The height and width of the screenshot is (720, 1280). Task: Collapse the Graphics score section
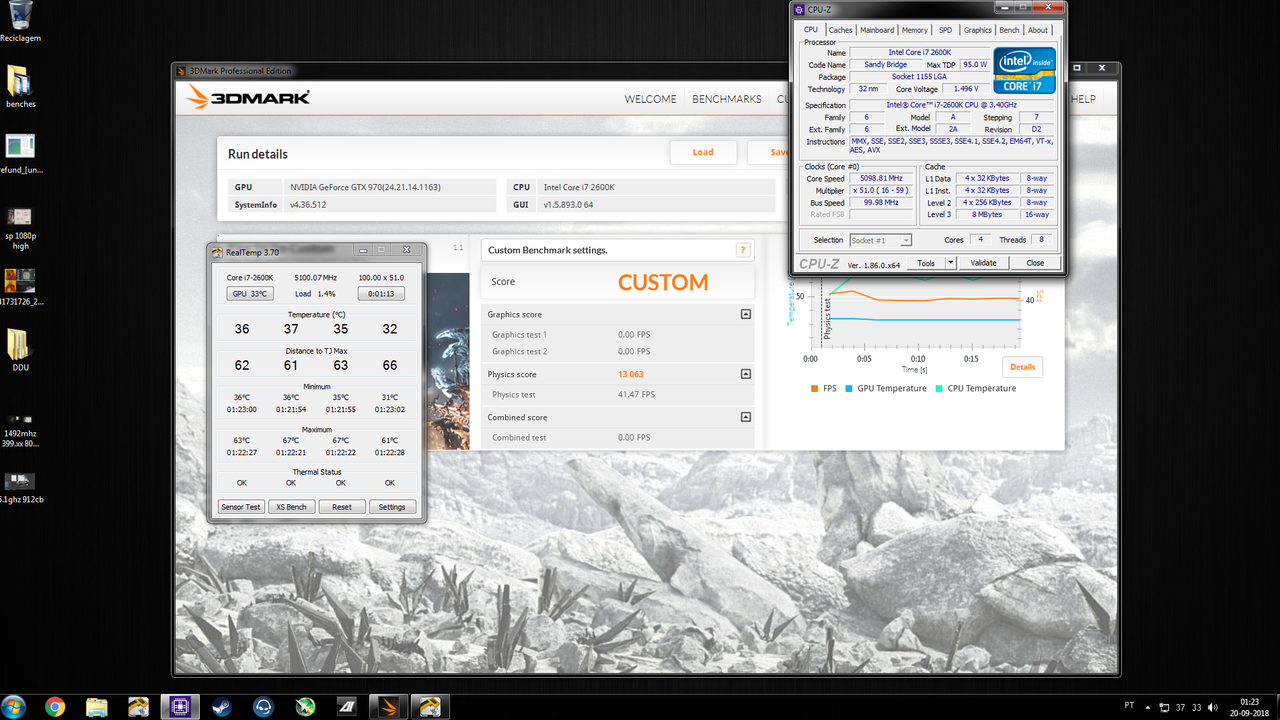click(745, 314)
